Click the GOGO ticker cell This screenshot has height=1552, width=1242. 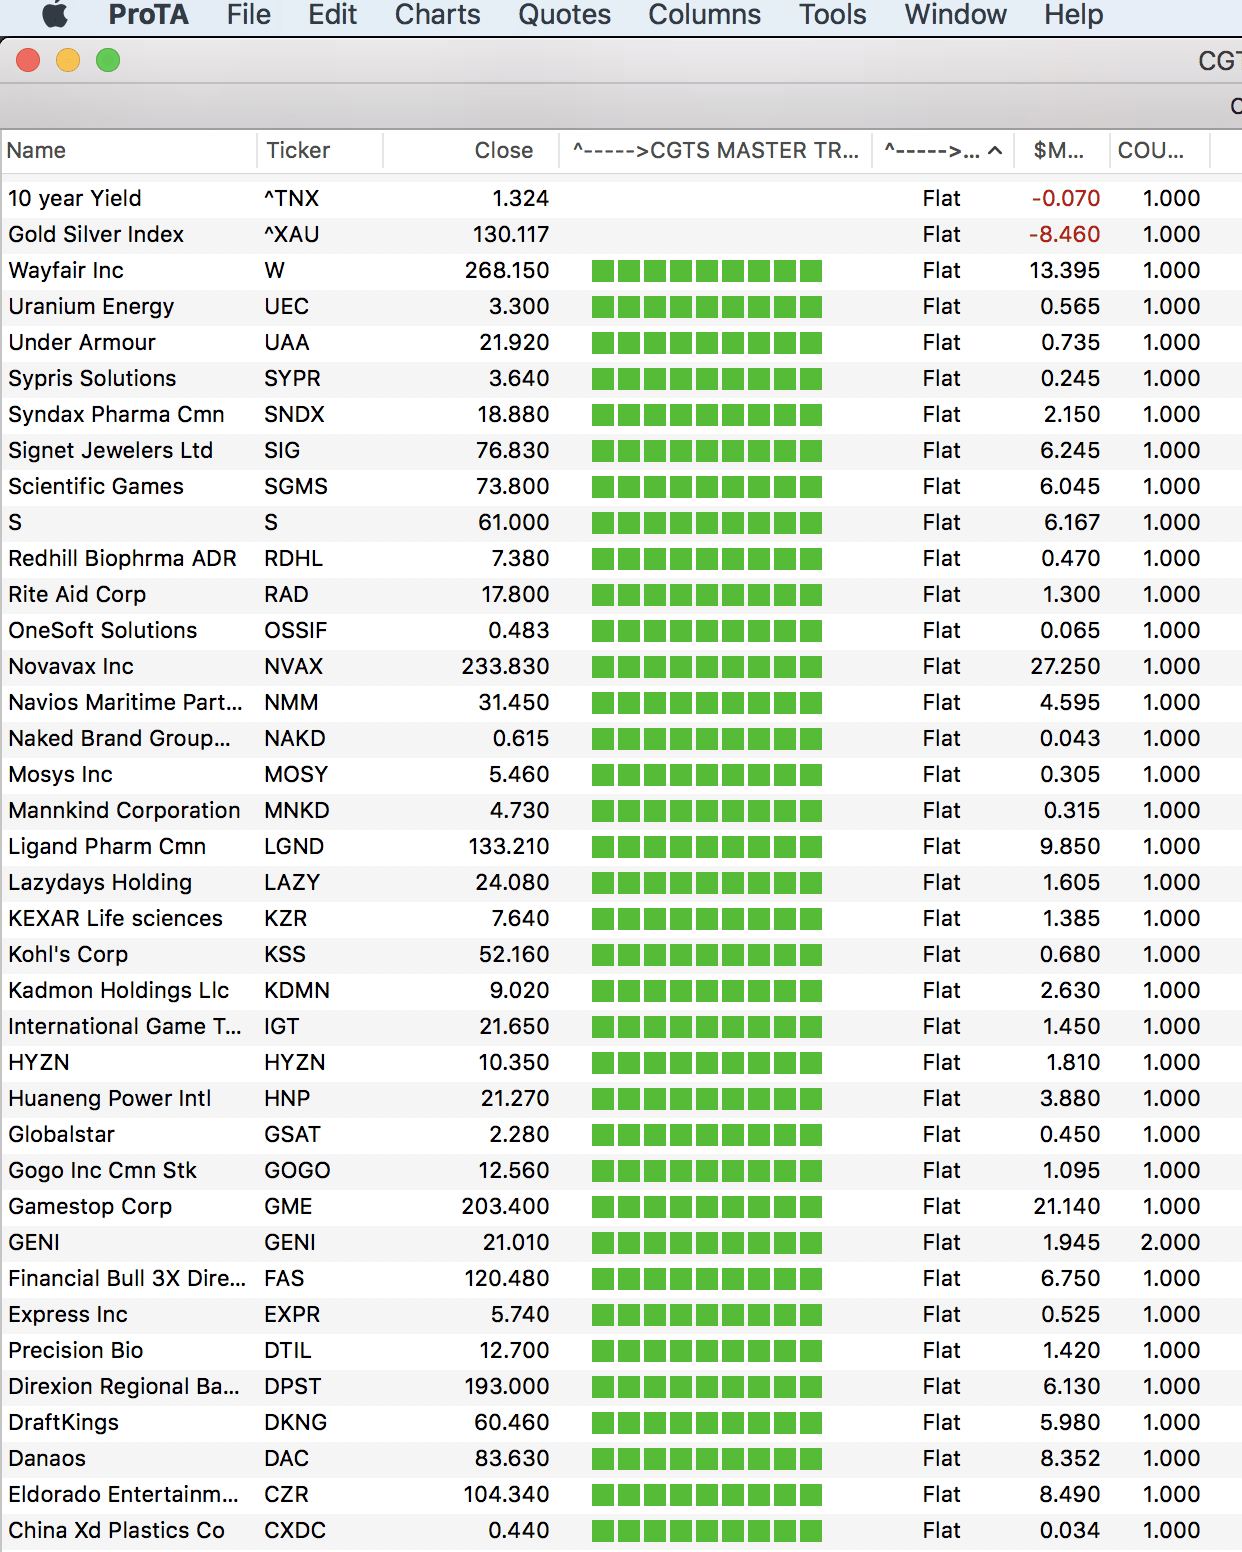click(297, 1171)
